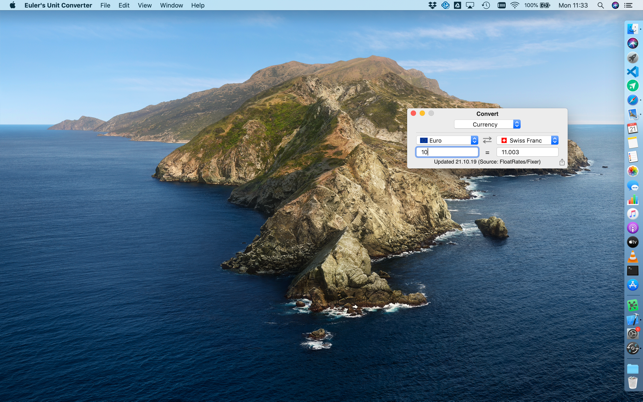Image resolution: width=643 pixels, height=402 pixels.
Task: Open the Help menu
Action: click(x=198, y=6)
